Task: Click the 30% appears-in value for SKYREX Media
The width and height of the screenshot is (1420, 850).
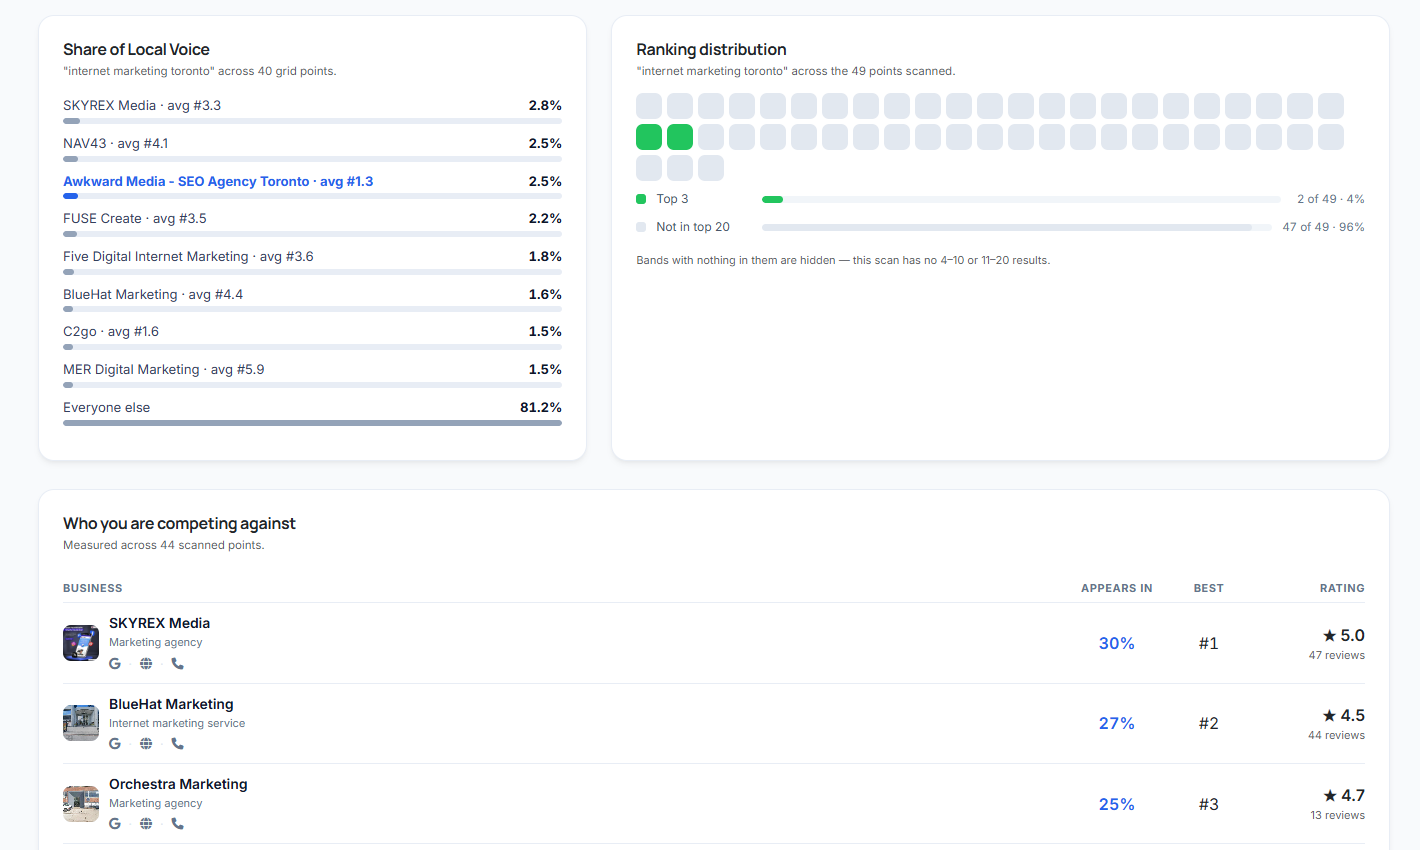Action: (1117, 643)
